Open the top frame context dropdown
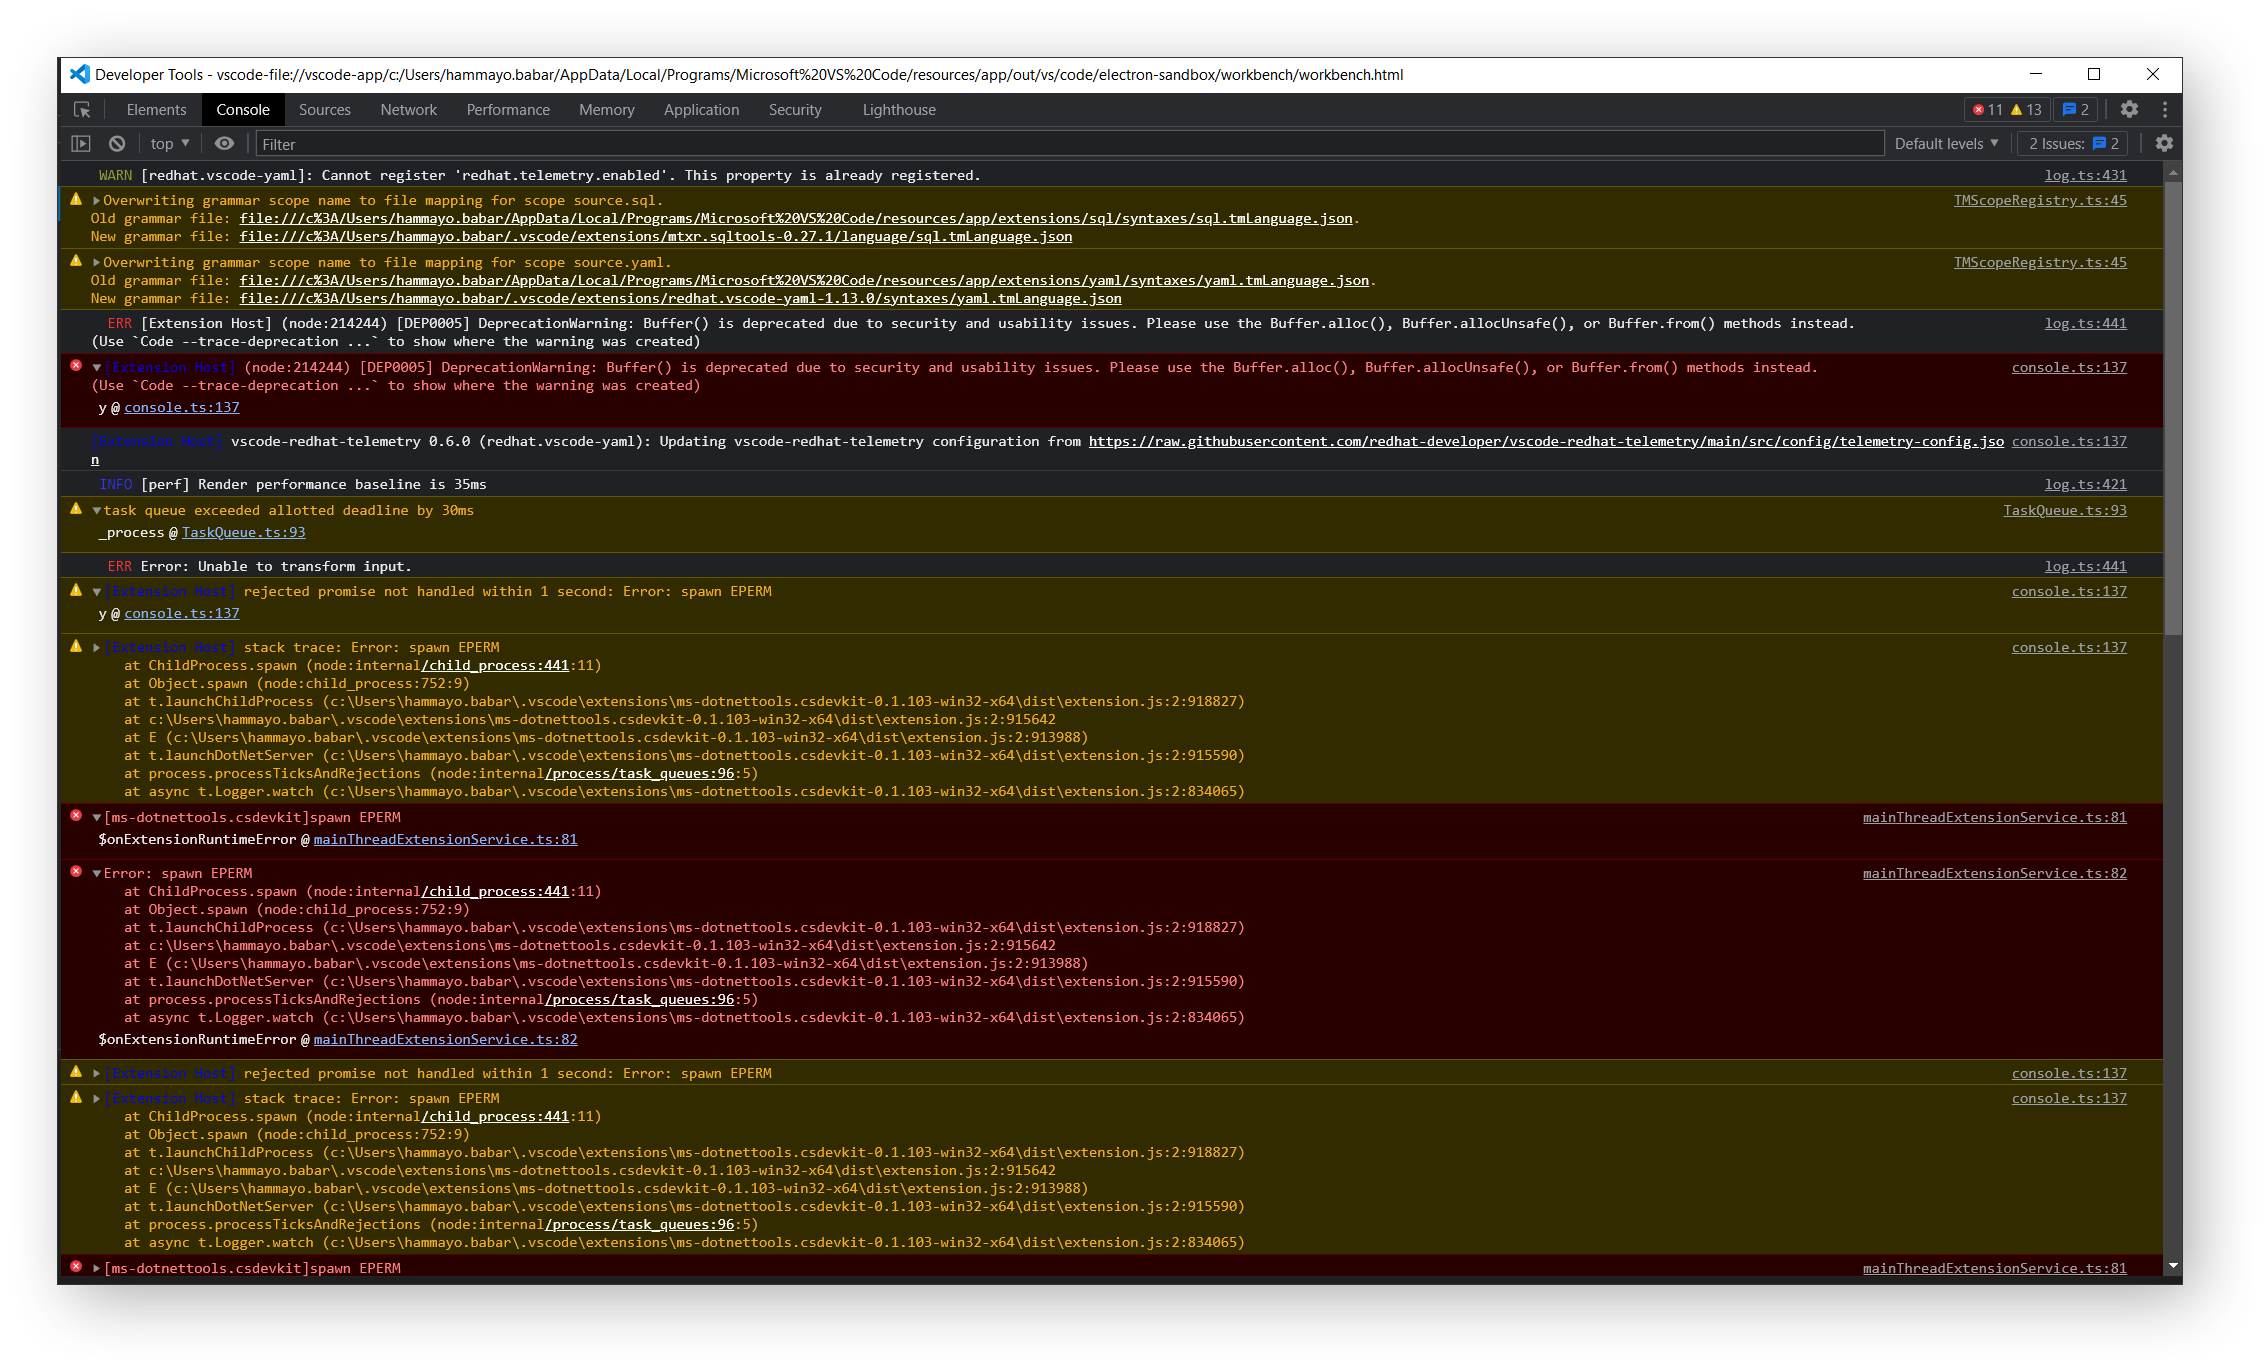 tap(168, 143)
